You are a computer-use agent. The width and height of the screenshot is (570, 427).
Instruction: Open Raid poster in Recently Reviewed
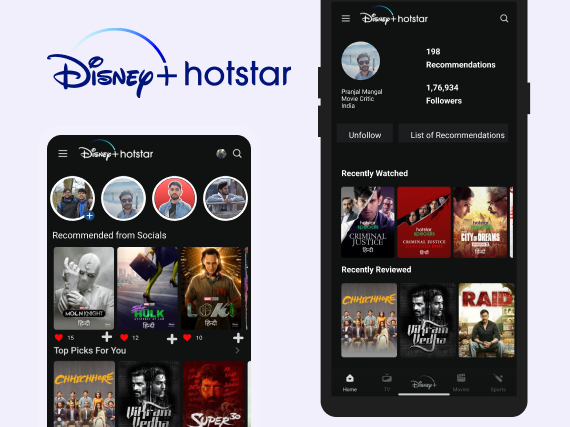(486, 320)
